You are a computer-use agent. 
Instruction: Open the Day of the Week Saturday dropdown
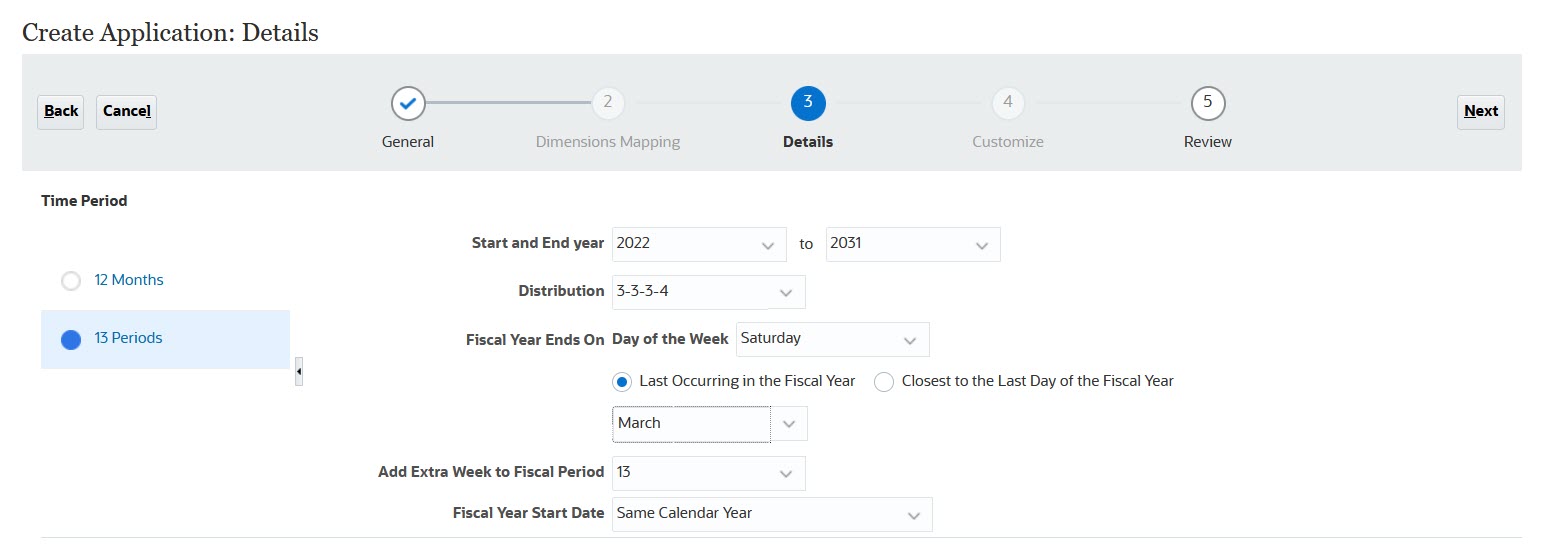(x=909, y=340)
